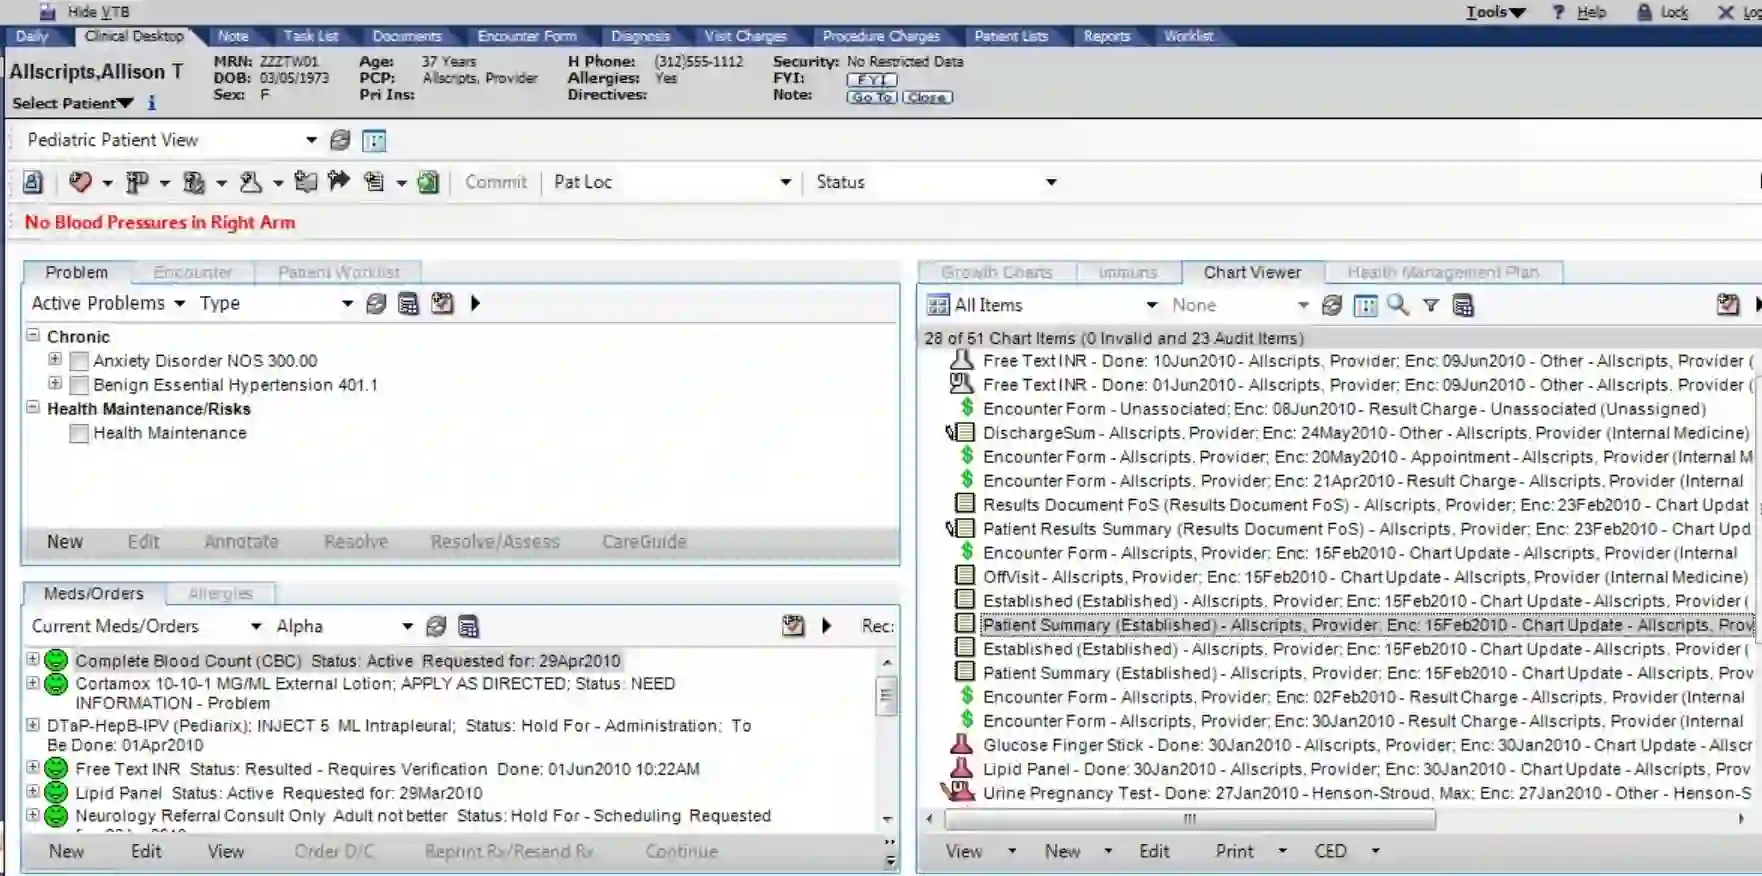Select the Allergies tab in Meds pane
Viewport: 1762px width, 876px height.
[x=221, y=594]
